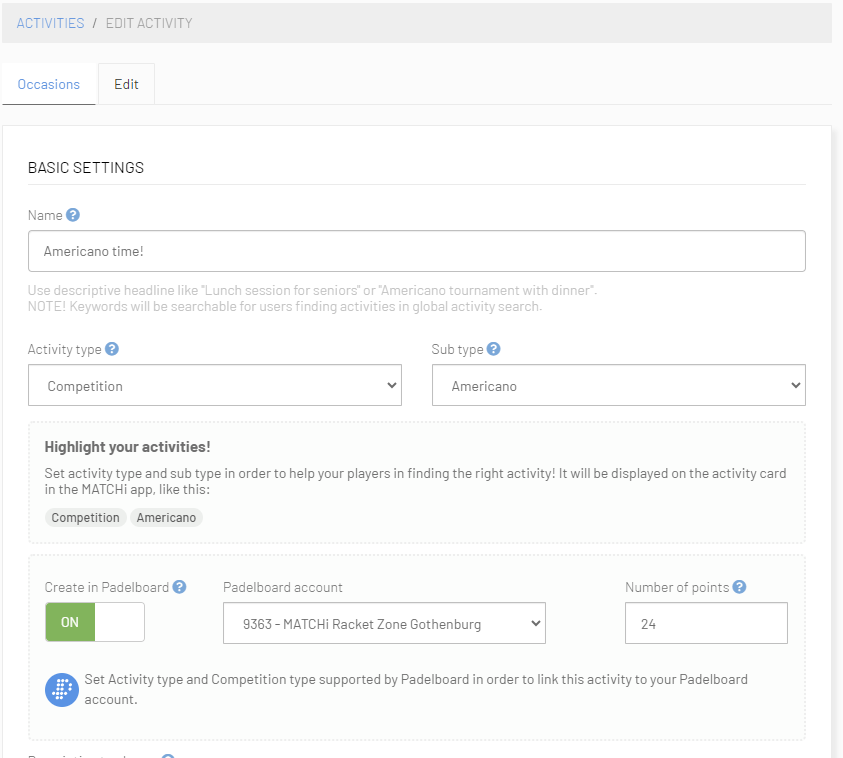Open the Activity type Competition dropdown

pos(214,385)
